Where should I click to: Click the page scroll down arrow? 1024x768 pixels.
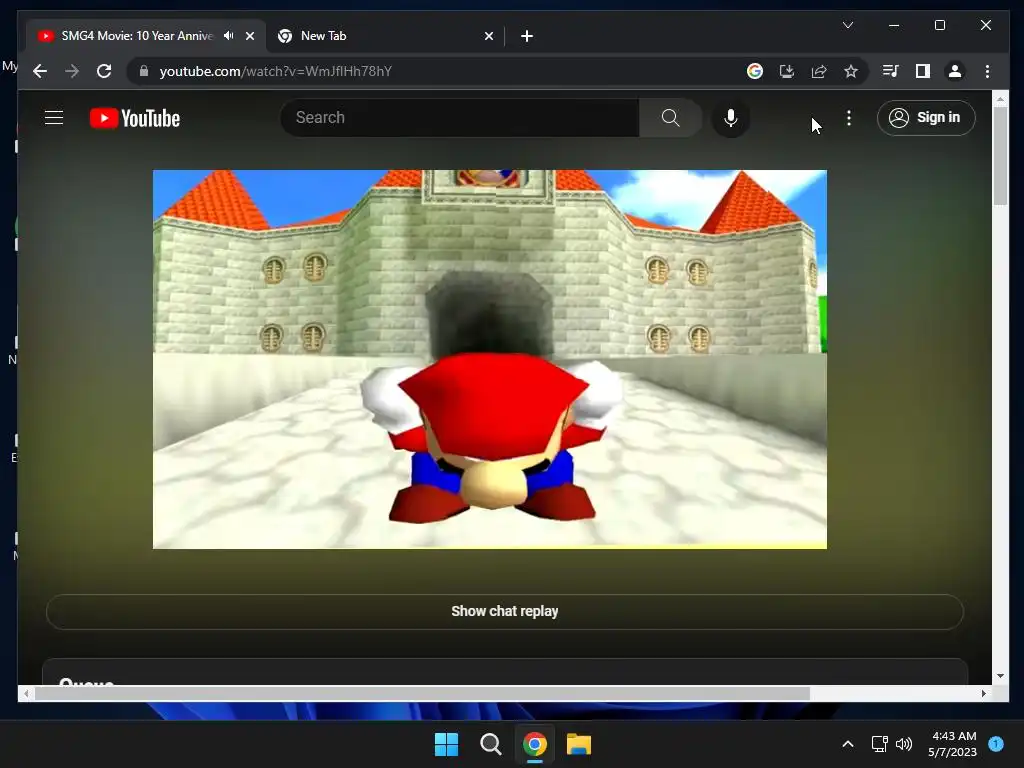point(1000,676)
